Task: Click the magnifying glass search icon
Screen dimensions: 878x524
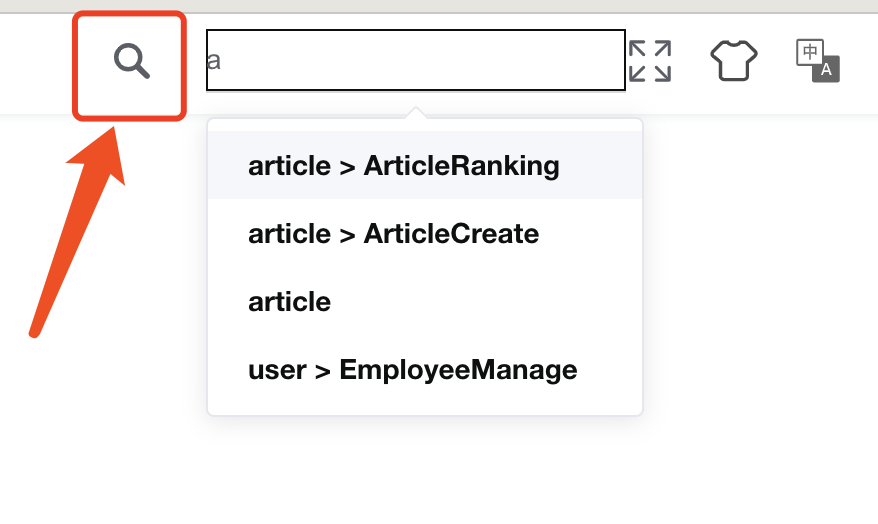Action: tap(131, 62)
